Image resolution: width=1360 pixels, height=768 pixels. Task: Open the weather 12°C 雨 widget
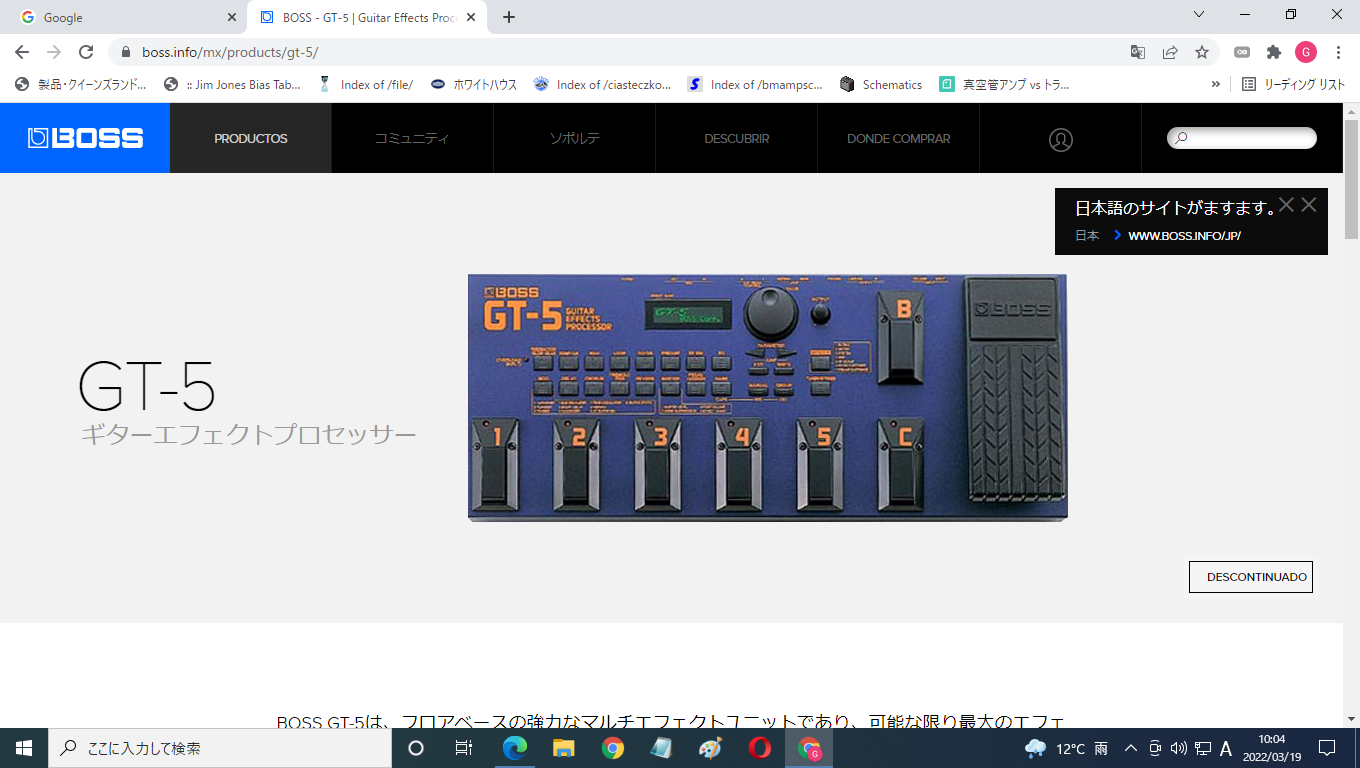click(x=1066, y=748)
